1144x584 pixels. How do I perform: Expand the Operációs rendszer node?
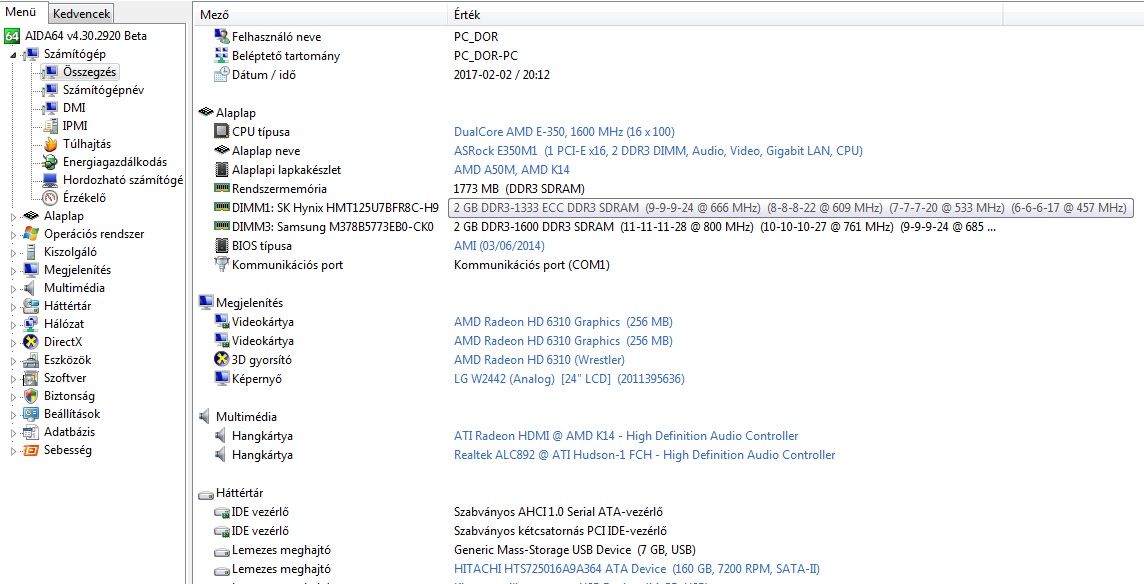pyautogui.click(x=13, y=235)
